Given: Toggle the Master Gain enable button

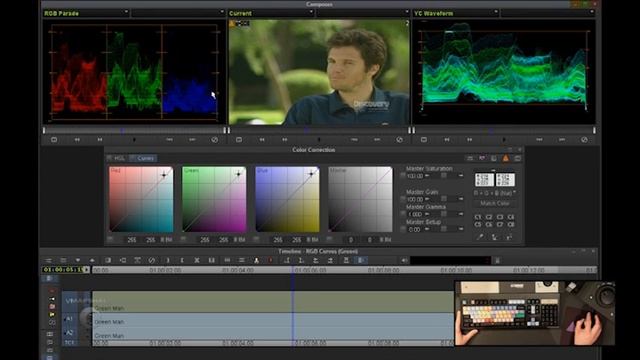Looking at the screenshot, I should 402,199.
